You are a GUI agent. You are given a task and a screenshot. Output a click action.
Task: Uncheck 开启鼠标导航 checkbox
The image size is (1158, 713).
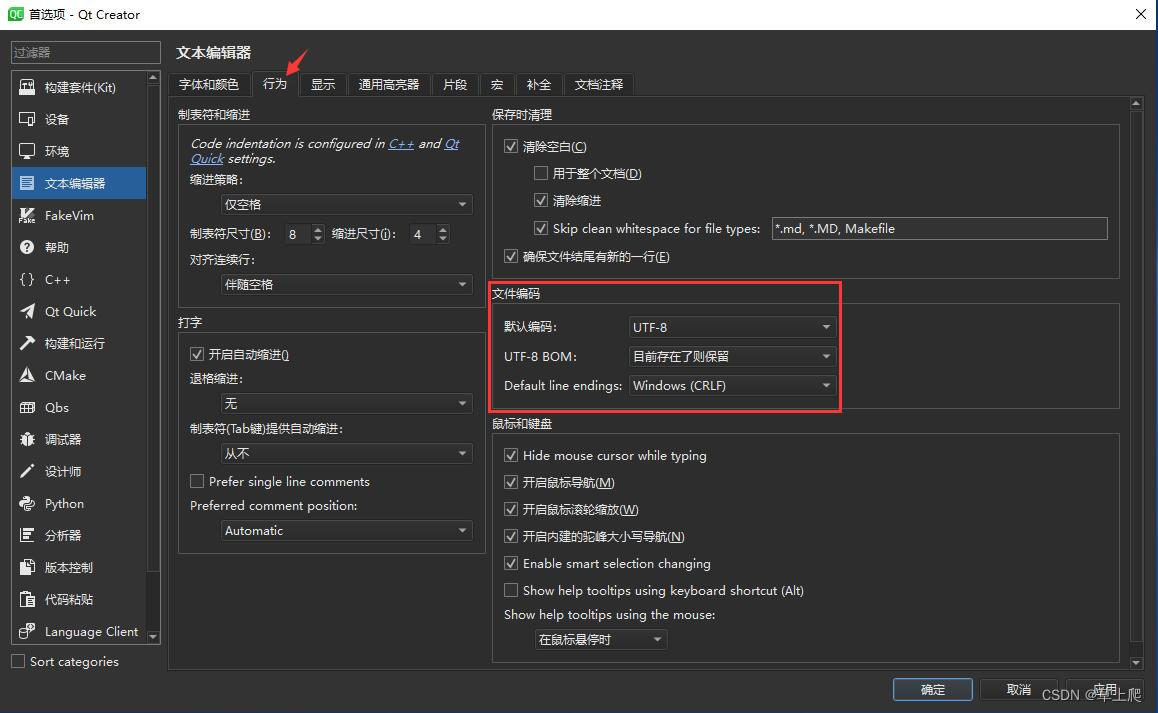click(x=510, y=482)
